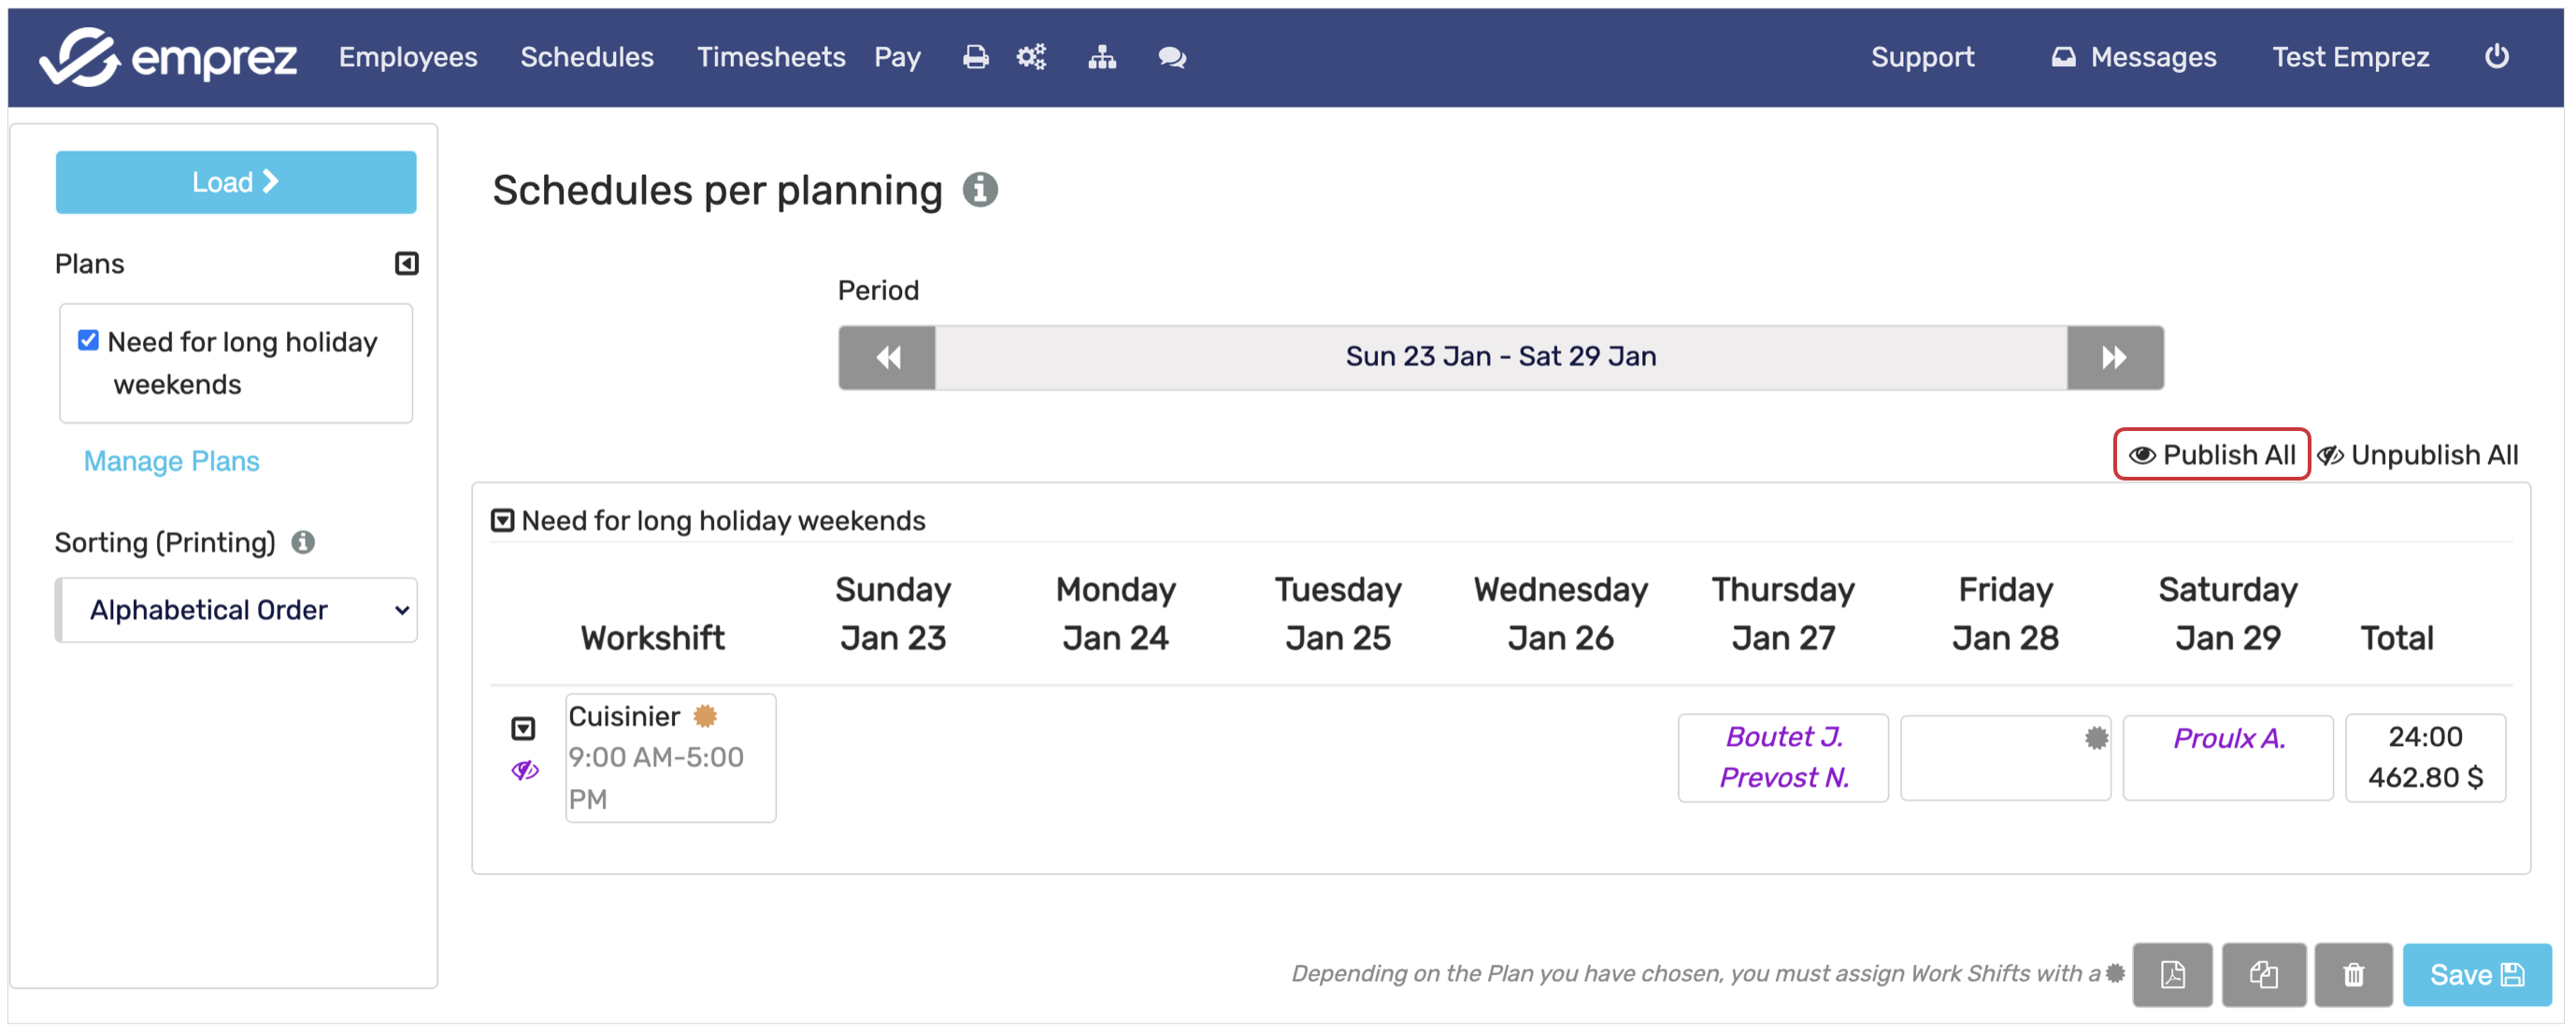Click the printer icon in navbar
This screenshot has height=1034, width=2576.
coord(975,57)
